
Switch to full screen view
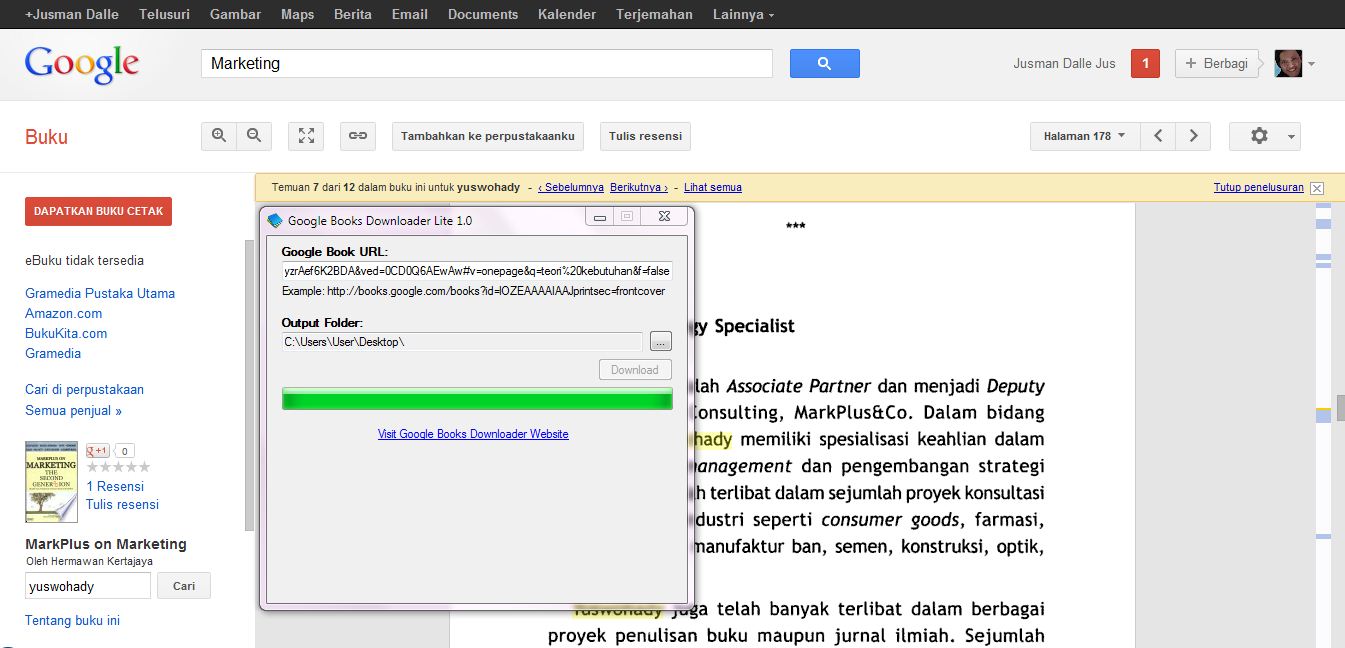tap(306, 136)
